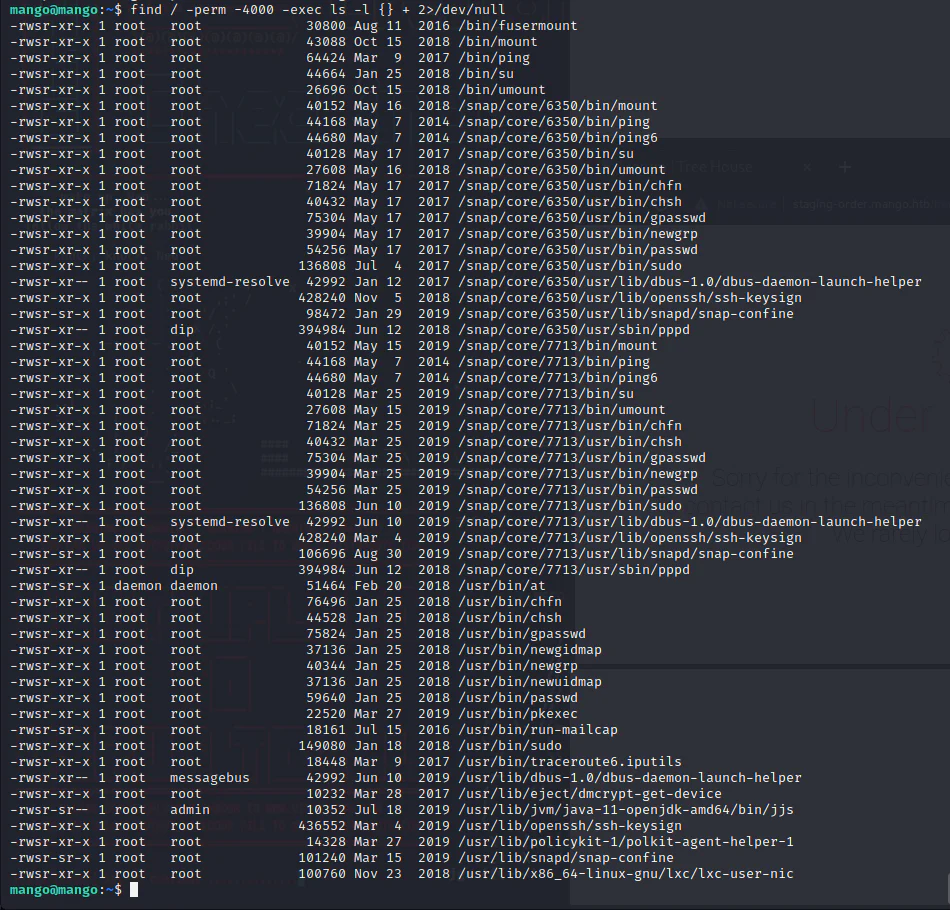The height and width of the screenshot is (910, 950).
Task: Click the /bin/su entry
Action: pos(486,74)
